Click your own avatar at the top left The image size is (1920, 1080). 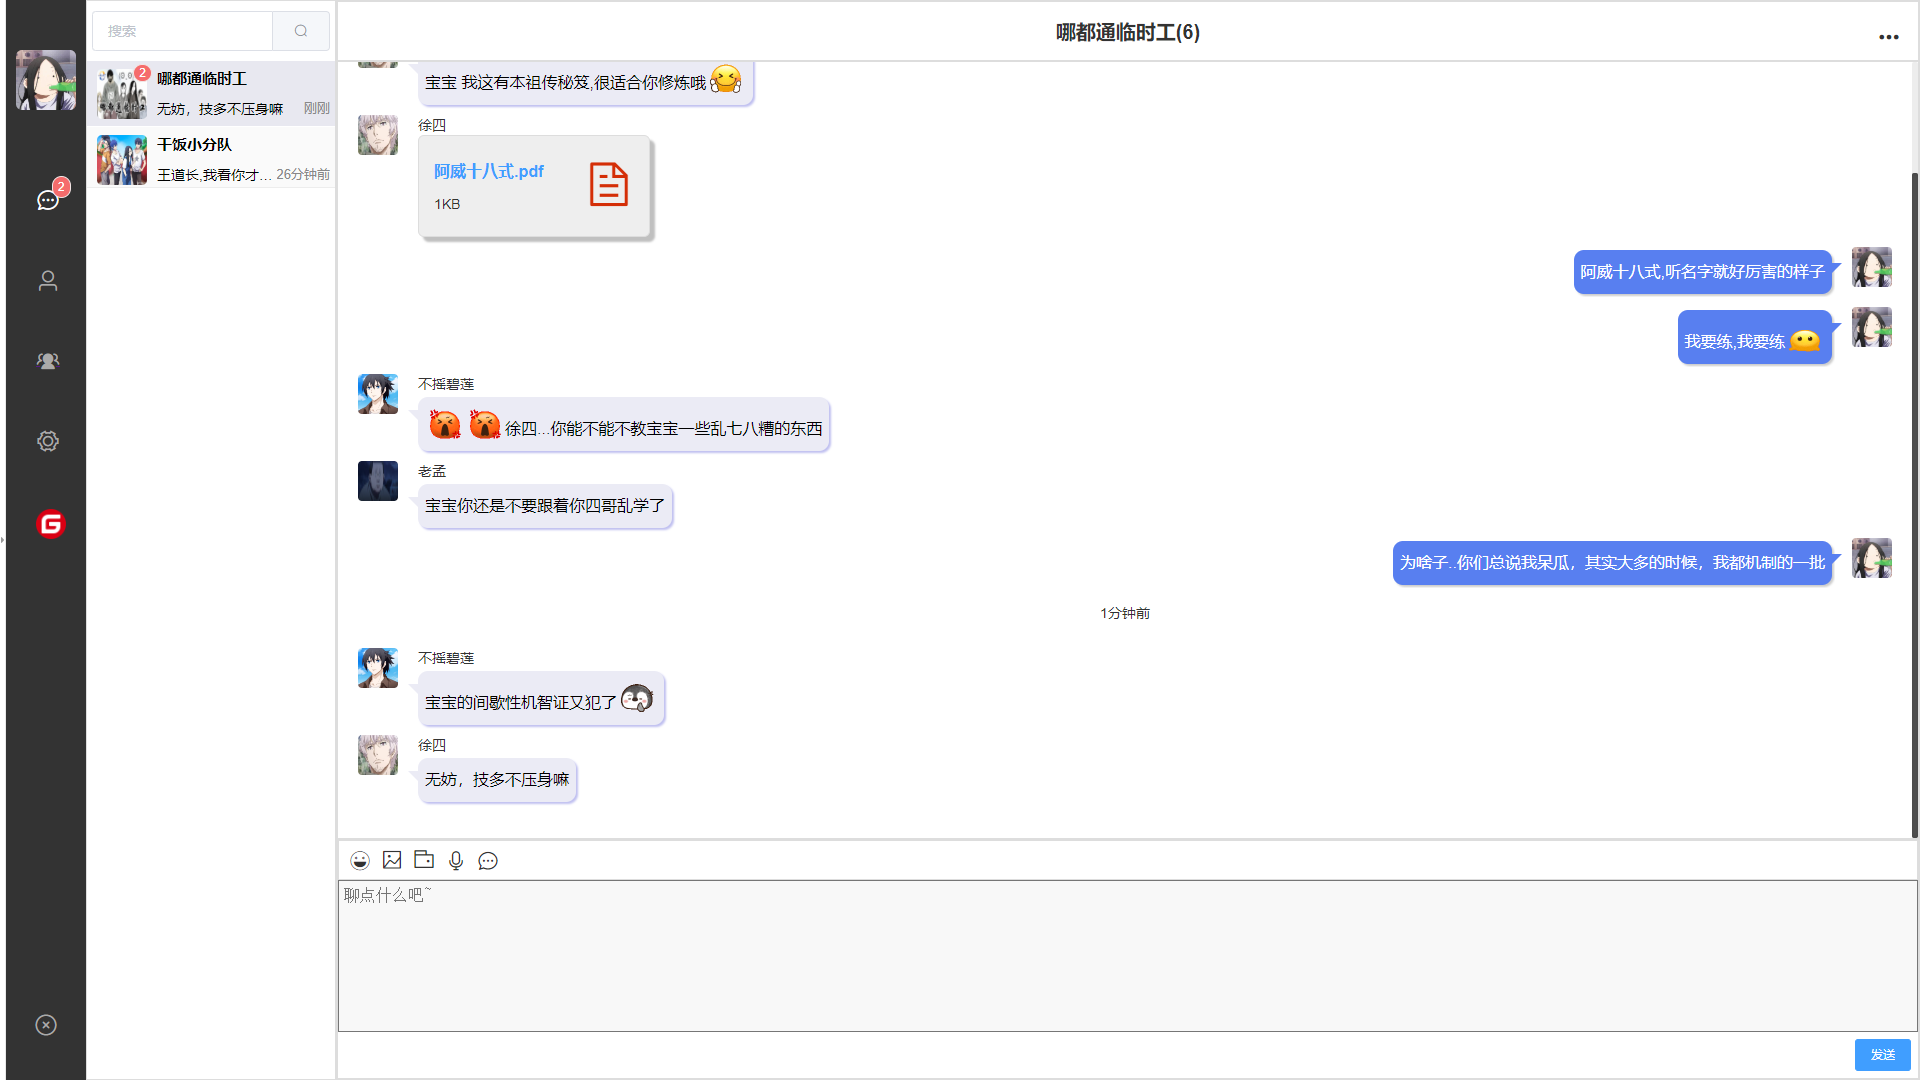pos(45,80)
